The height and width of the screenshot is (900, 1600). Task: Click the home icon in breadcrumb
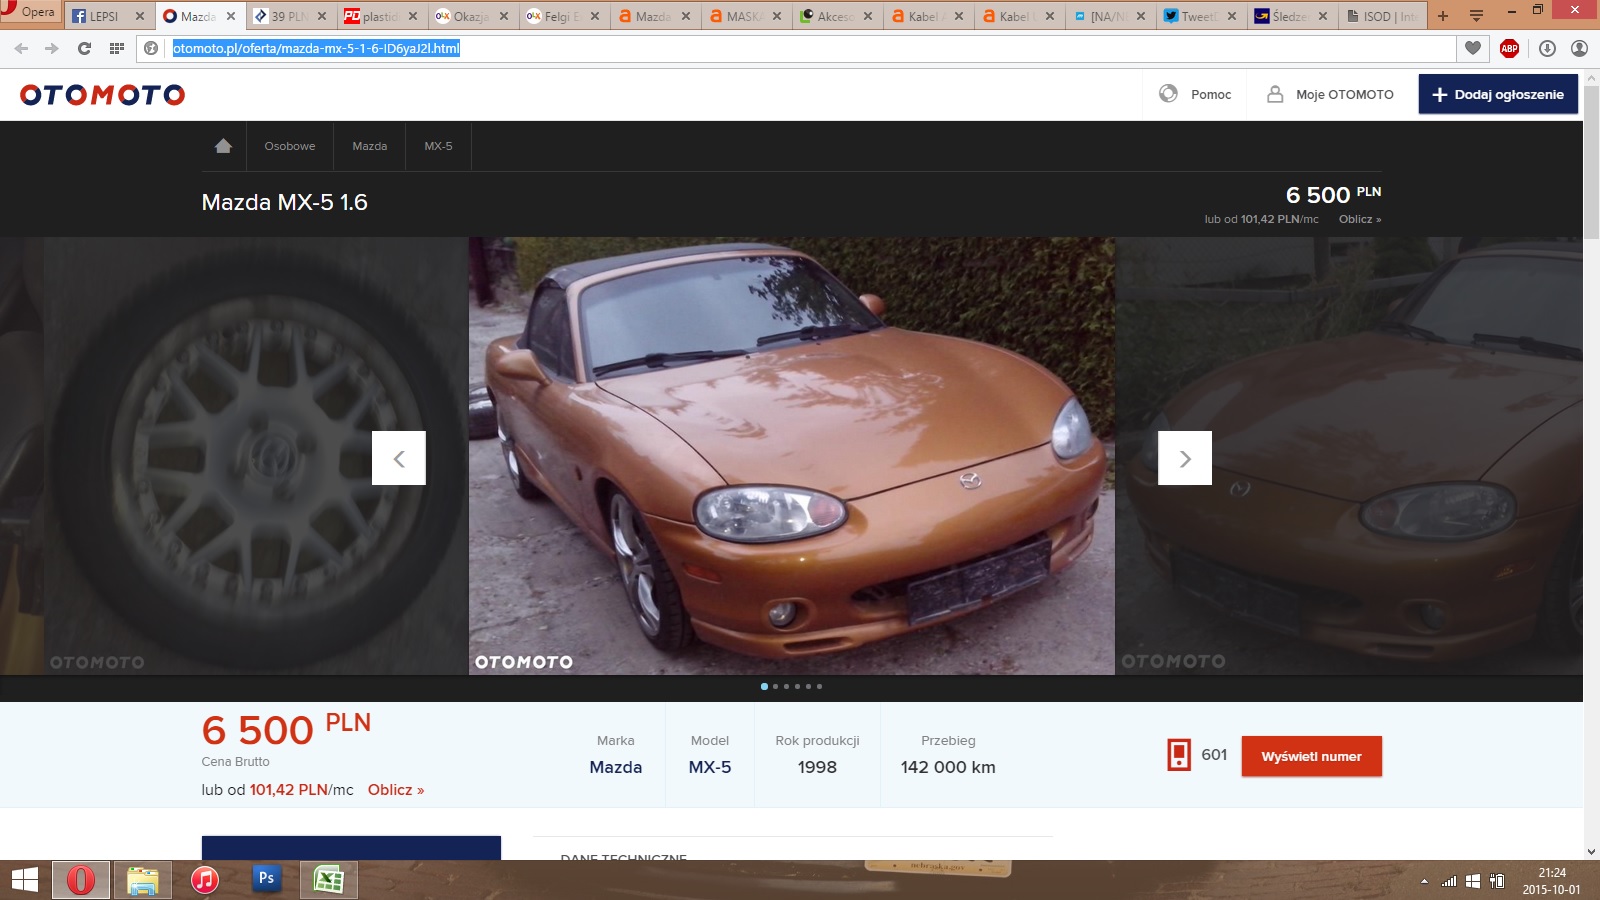(223, 146)
